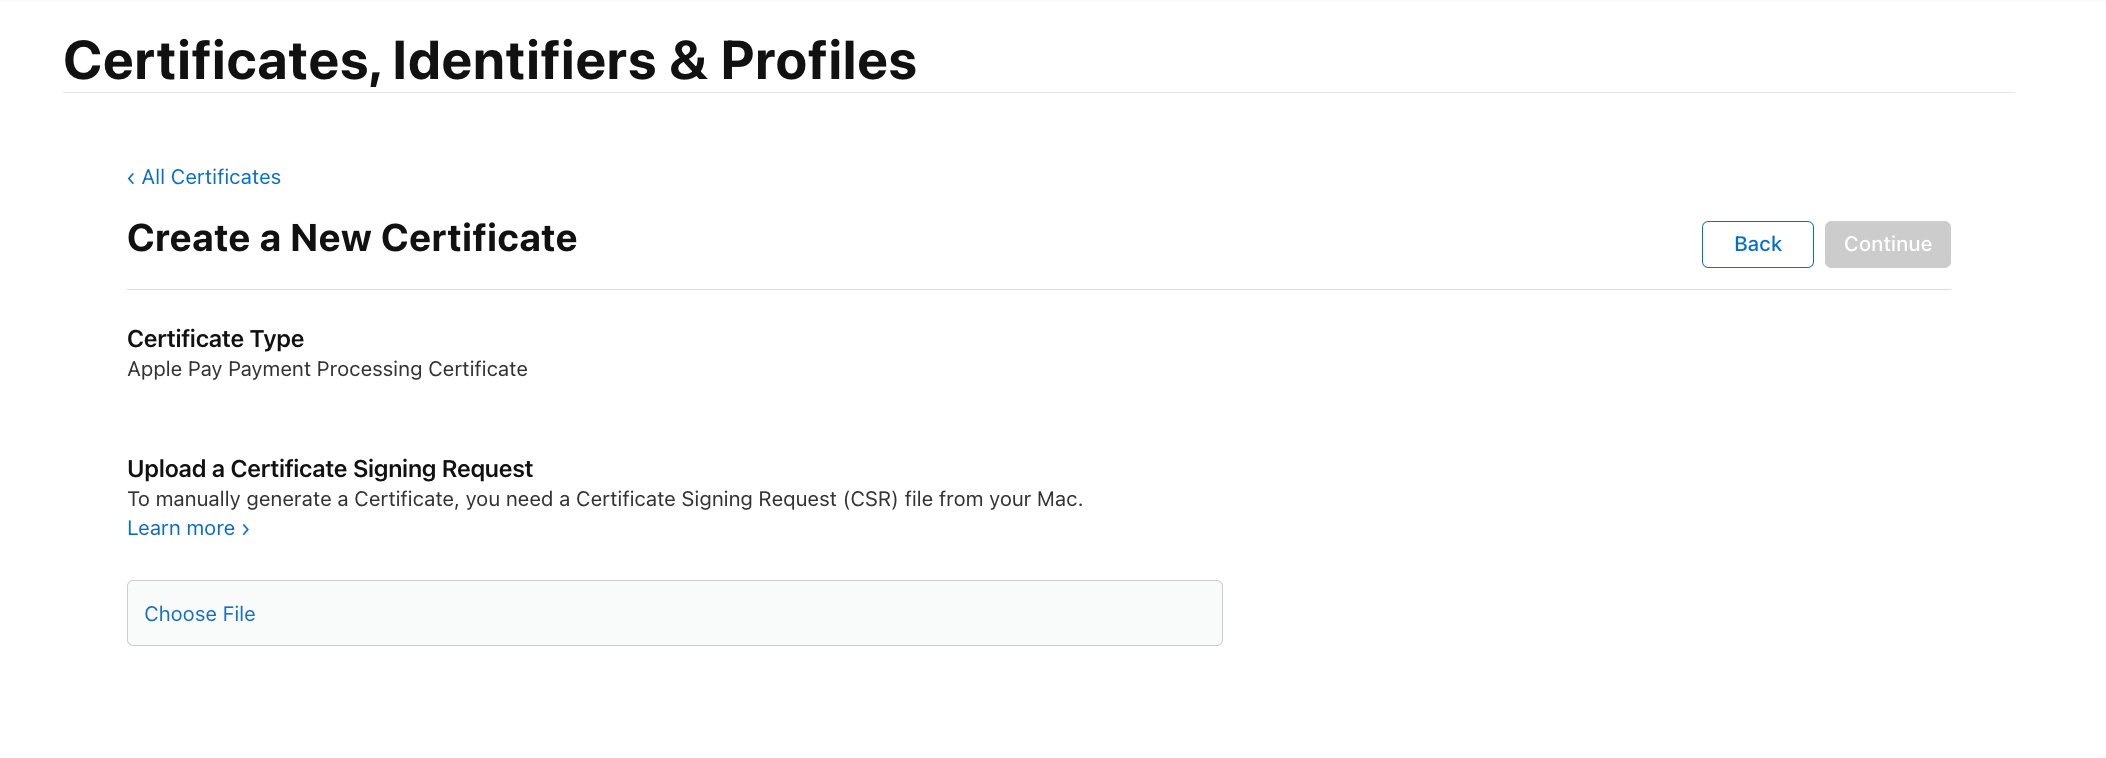
Task: Click the word "Identifiers" in the page title
Action: (x=524, y=61)
